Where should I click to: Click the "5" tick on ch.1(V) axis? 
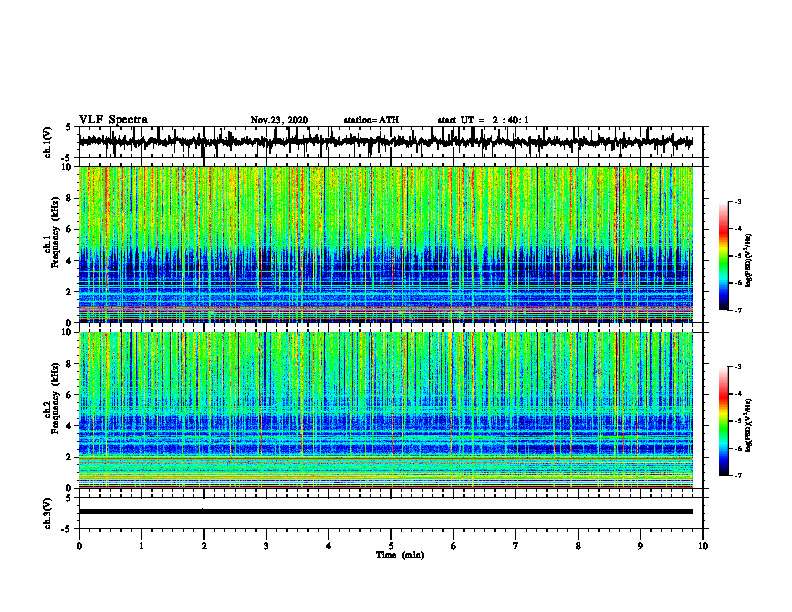[x=68, y=127]
